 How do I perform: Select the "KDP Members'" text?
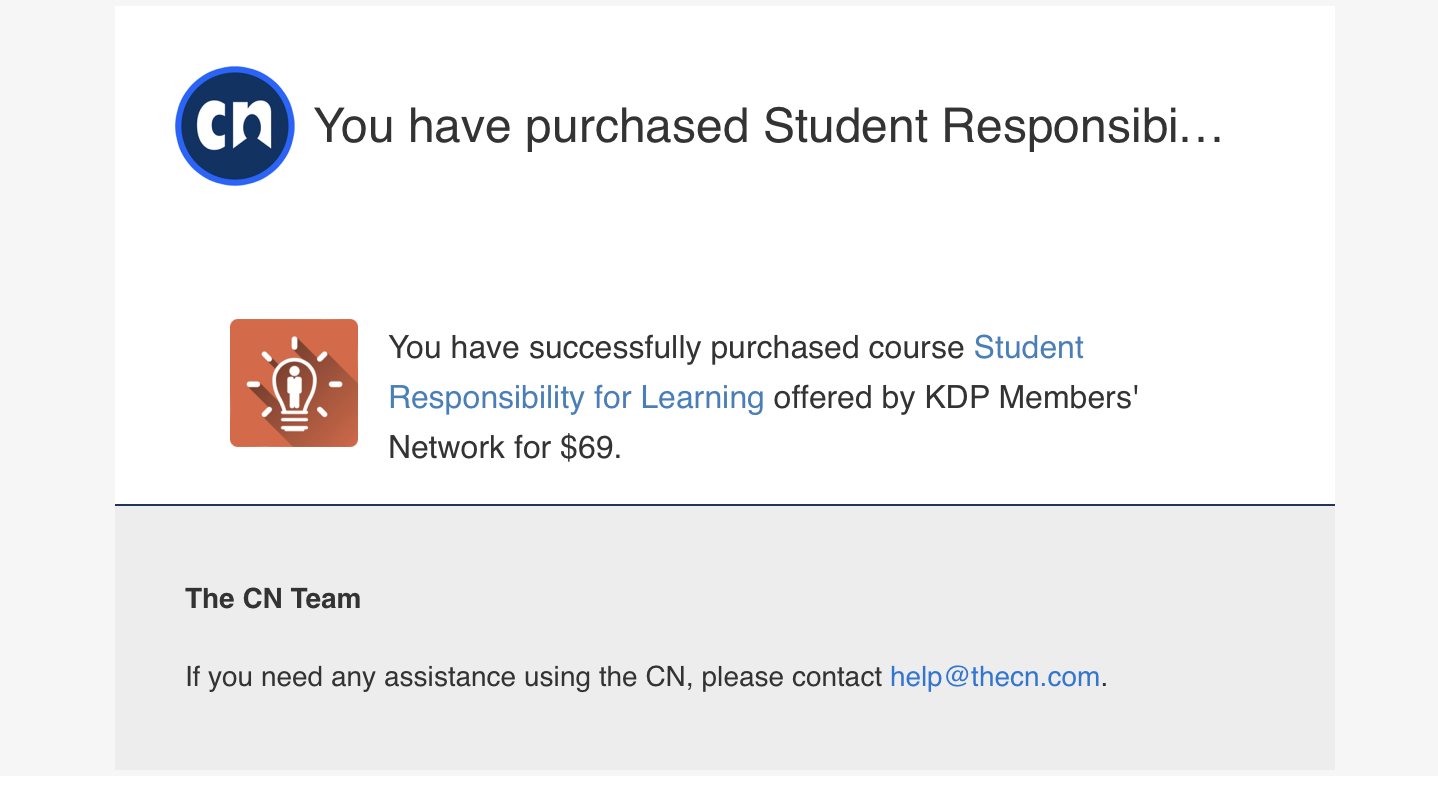(x=1033, y=397)
